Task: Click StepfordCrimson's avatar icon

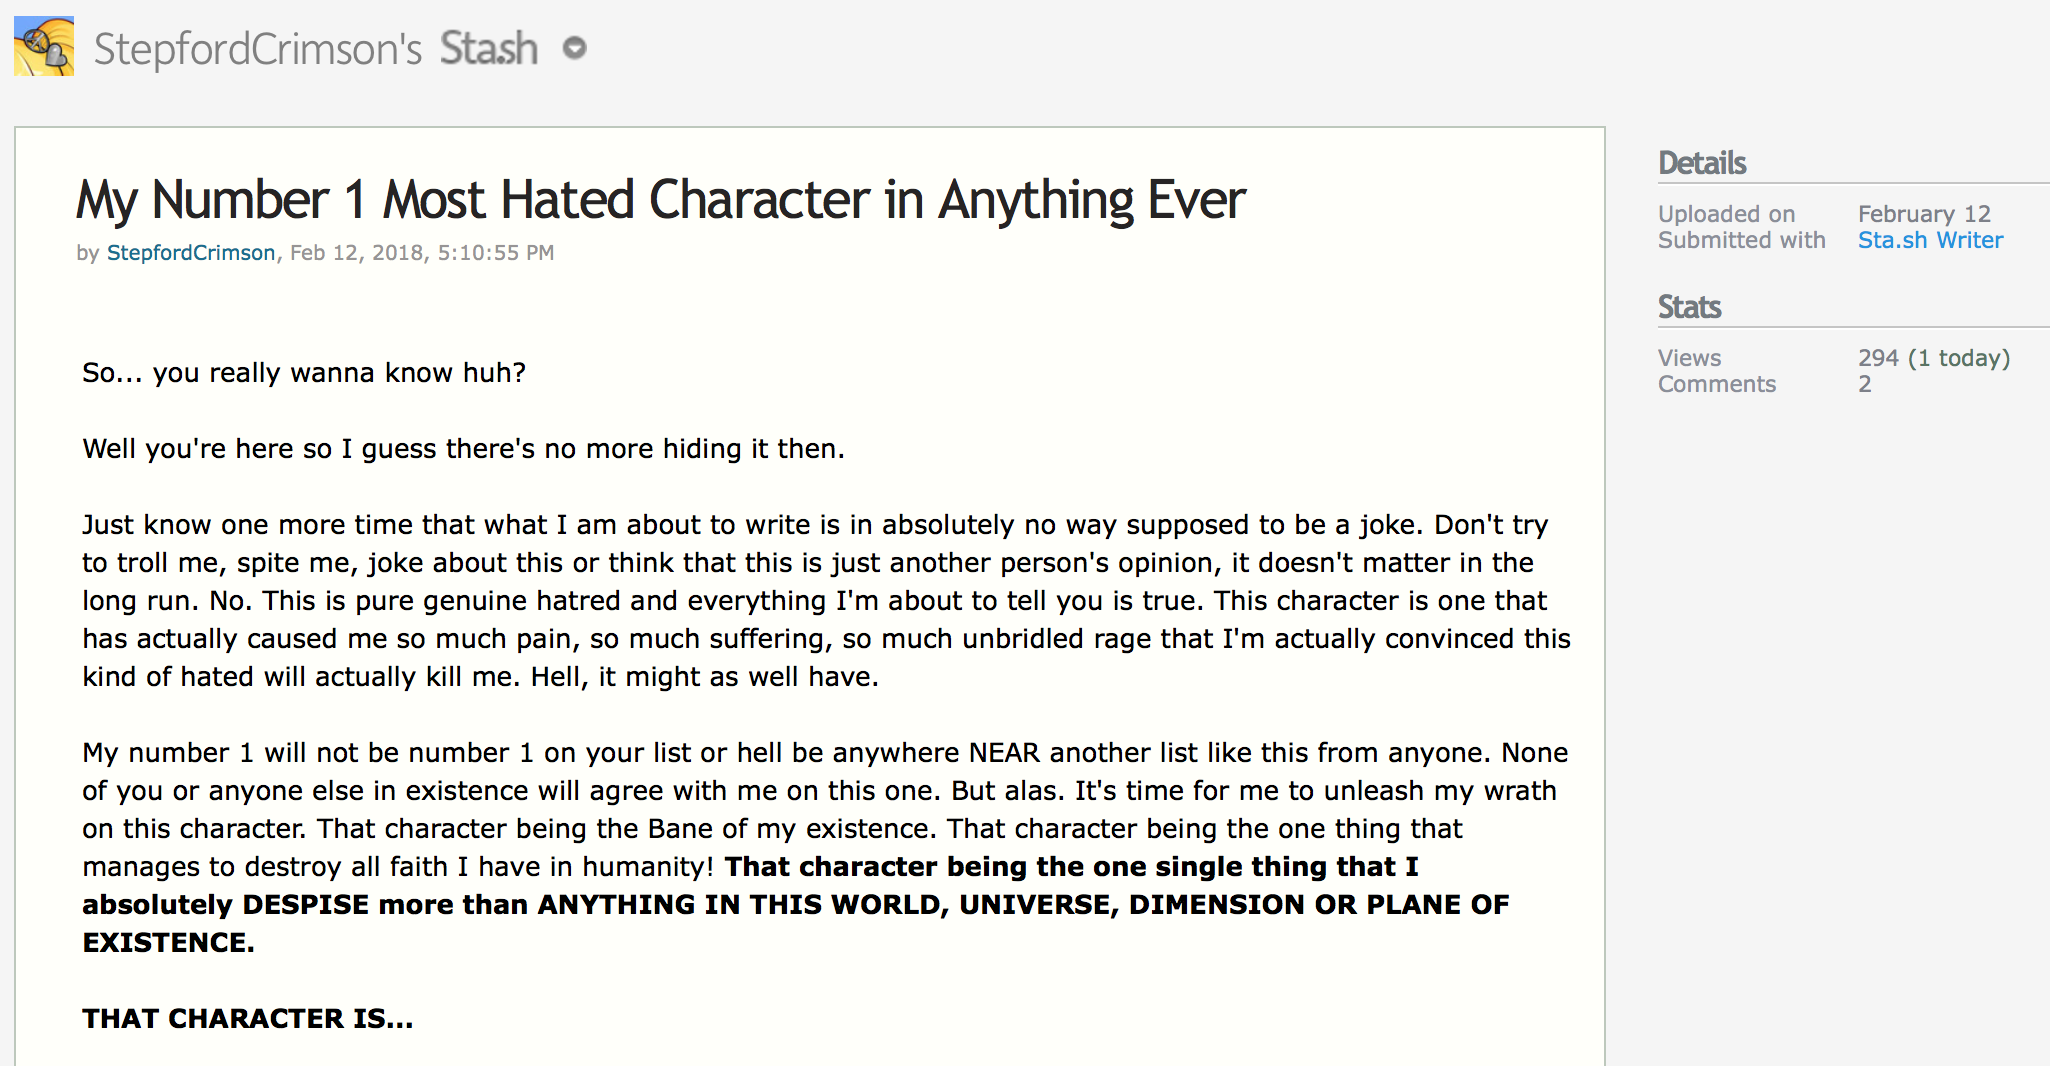Action: (44, 46)
